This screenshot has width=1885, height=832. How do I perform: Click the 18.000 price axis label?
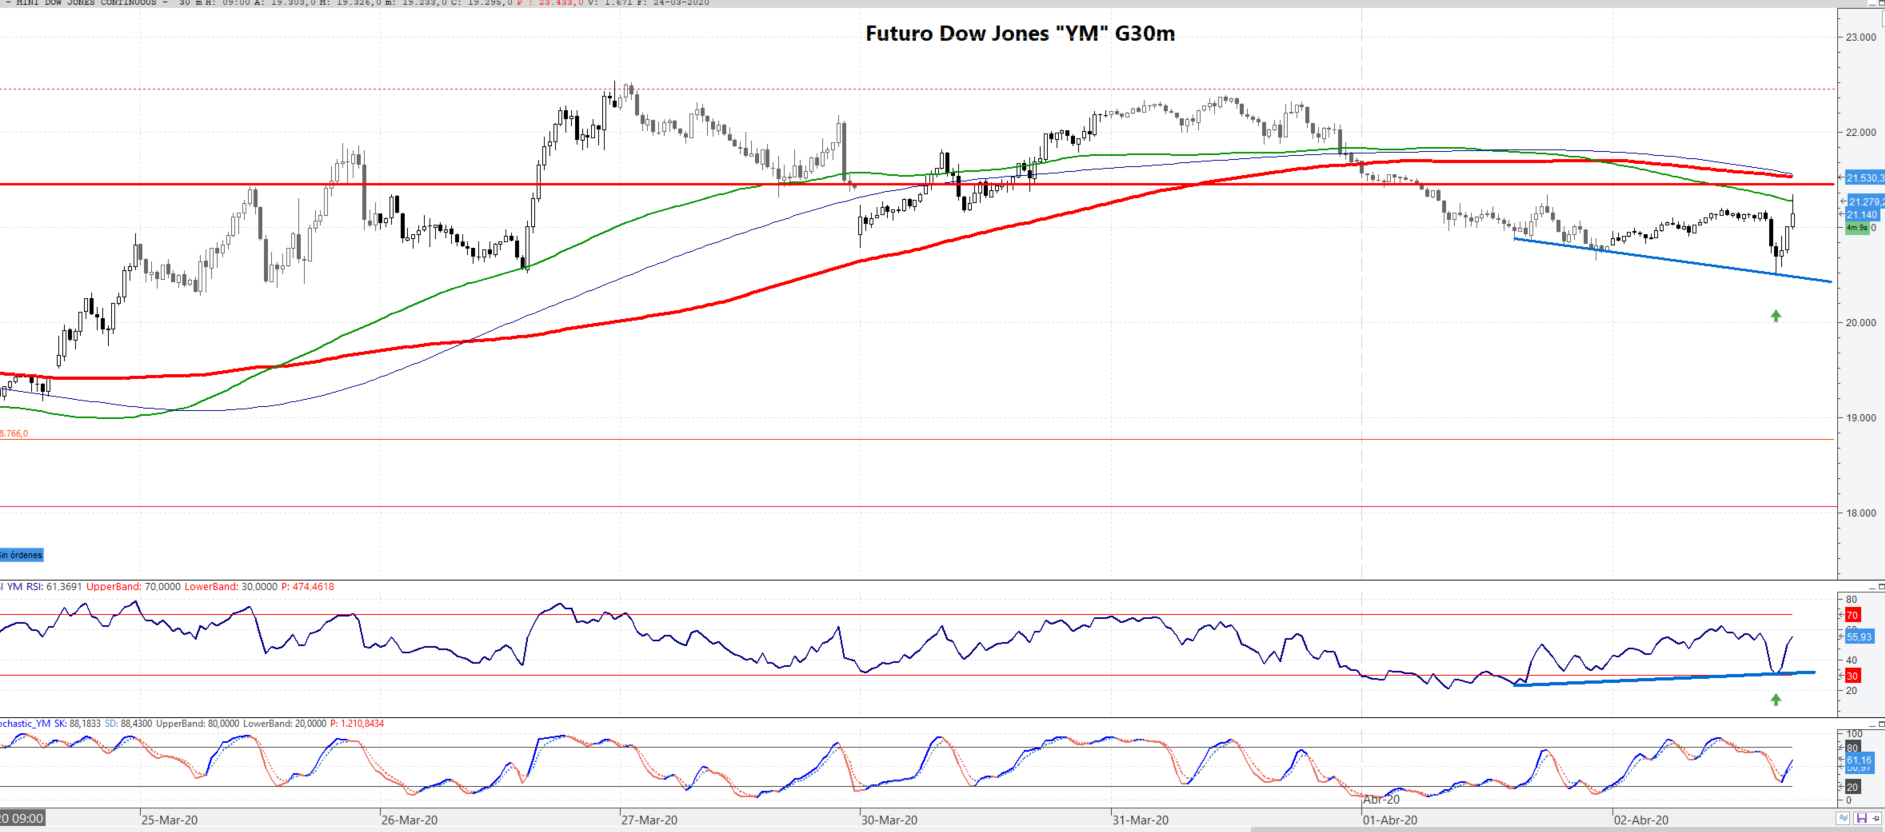[x=1861, y=513]
